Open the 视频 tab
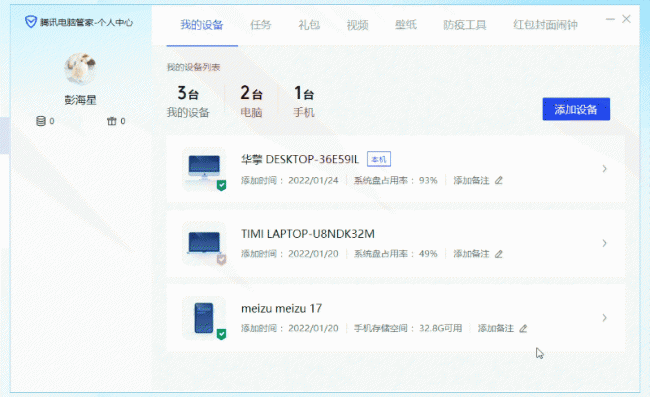The image size is (650, 397). (357, 25)
